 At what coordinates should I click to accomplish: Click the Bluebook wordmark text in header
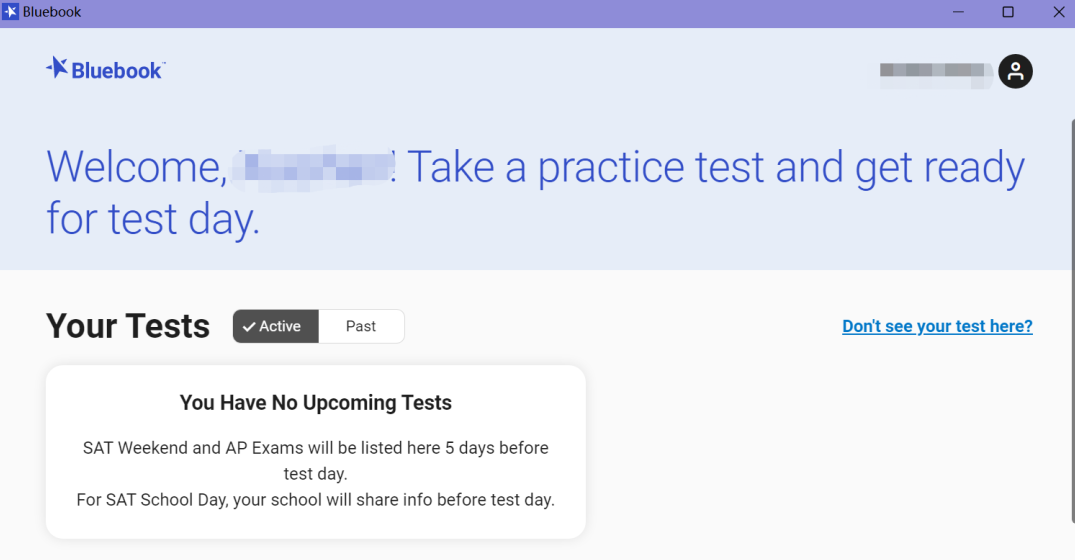point(117,71)
